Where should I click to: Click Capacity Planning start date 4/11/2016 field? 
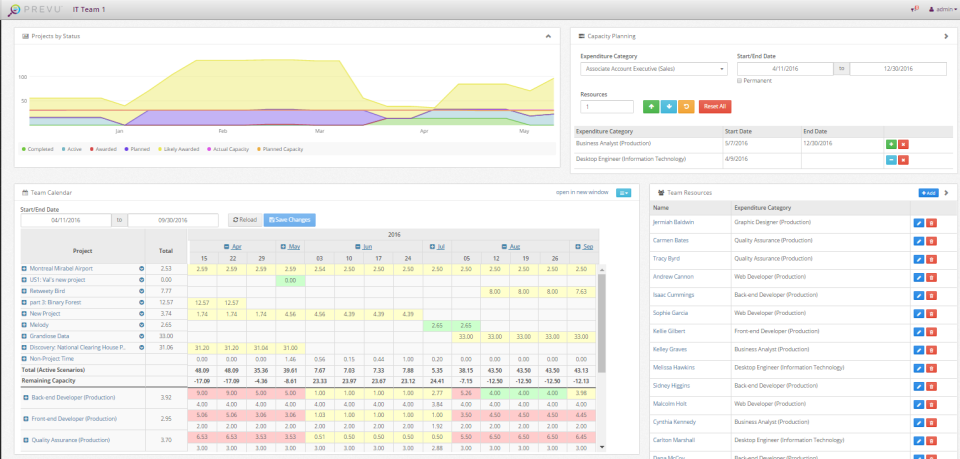(785, 69)
